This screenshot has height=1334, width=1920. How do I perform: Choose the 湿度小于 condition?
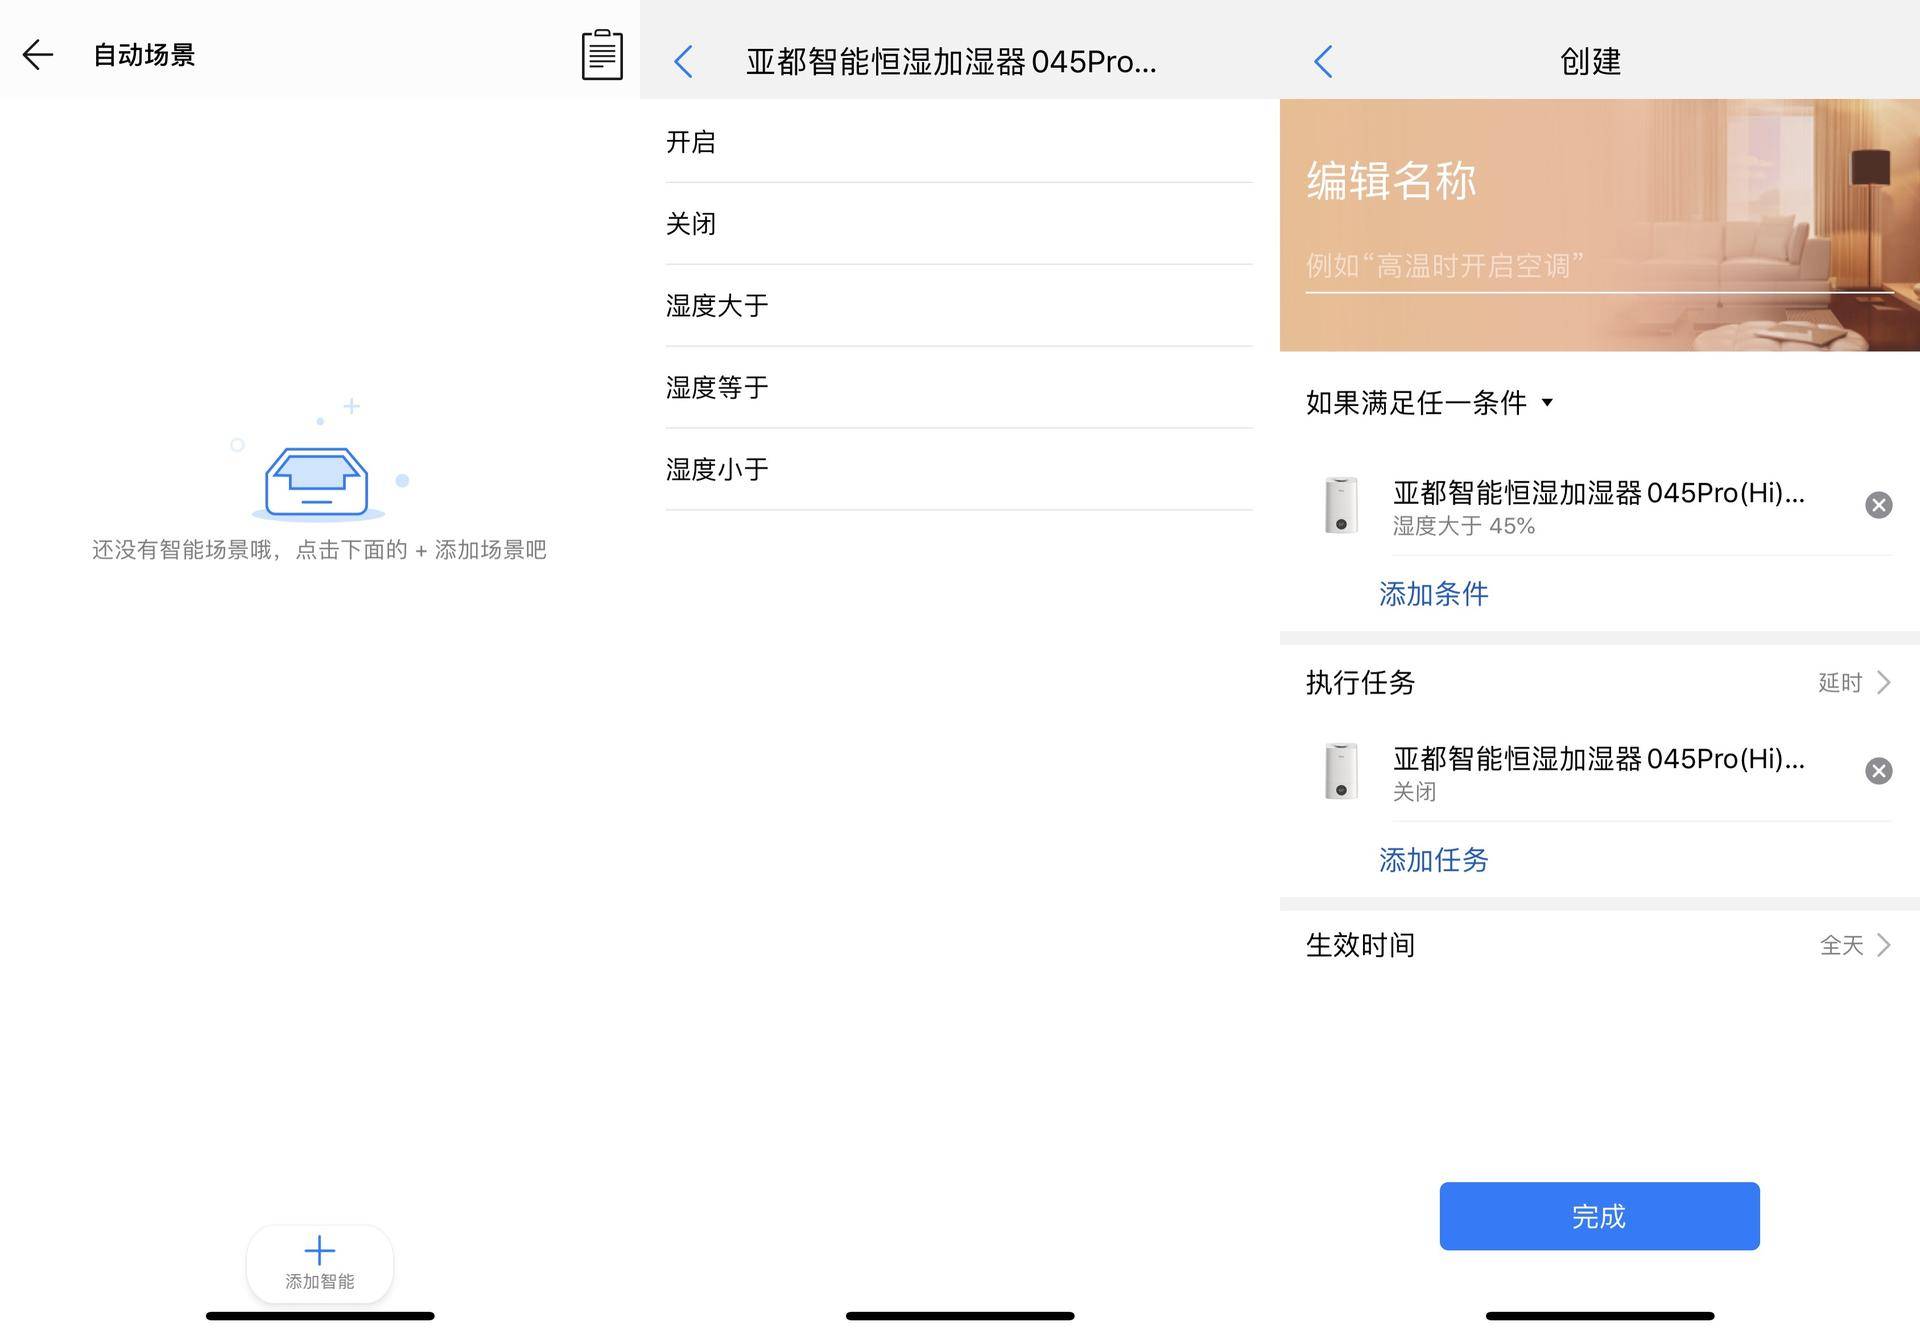[715, 470]
